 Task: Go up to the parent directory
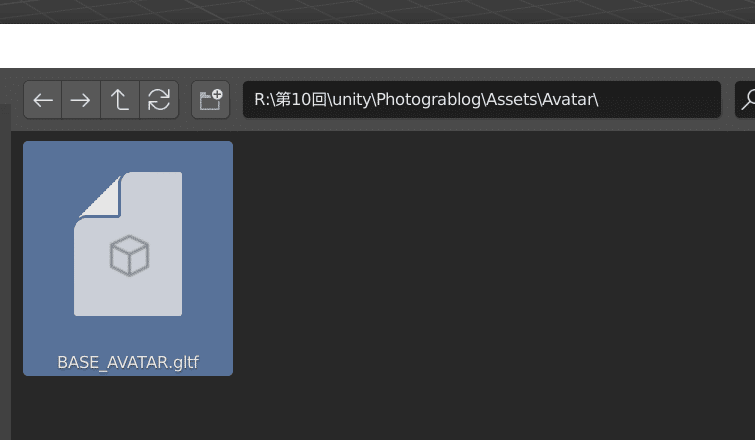click(120, 100)
